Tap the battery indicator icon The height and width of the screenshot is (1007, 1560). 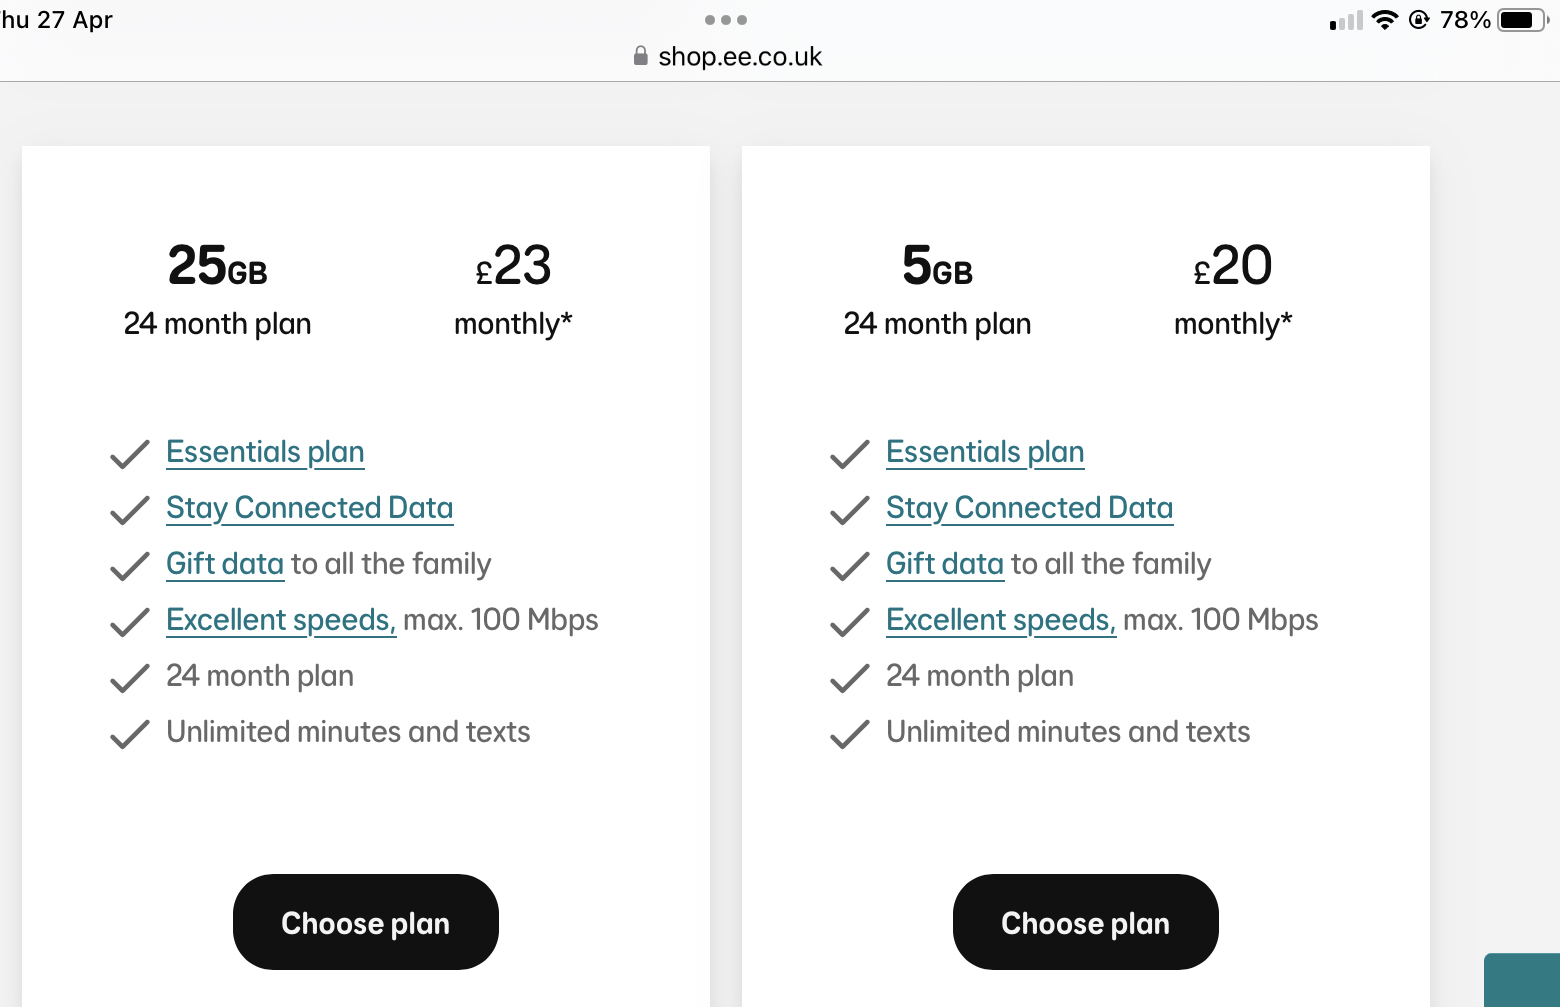pyautogui.click(x=1523, y=20)
